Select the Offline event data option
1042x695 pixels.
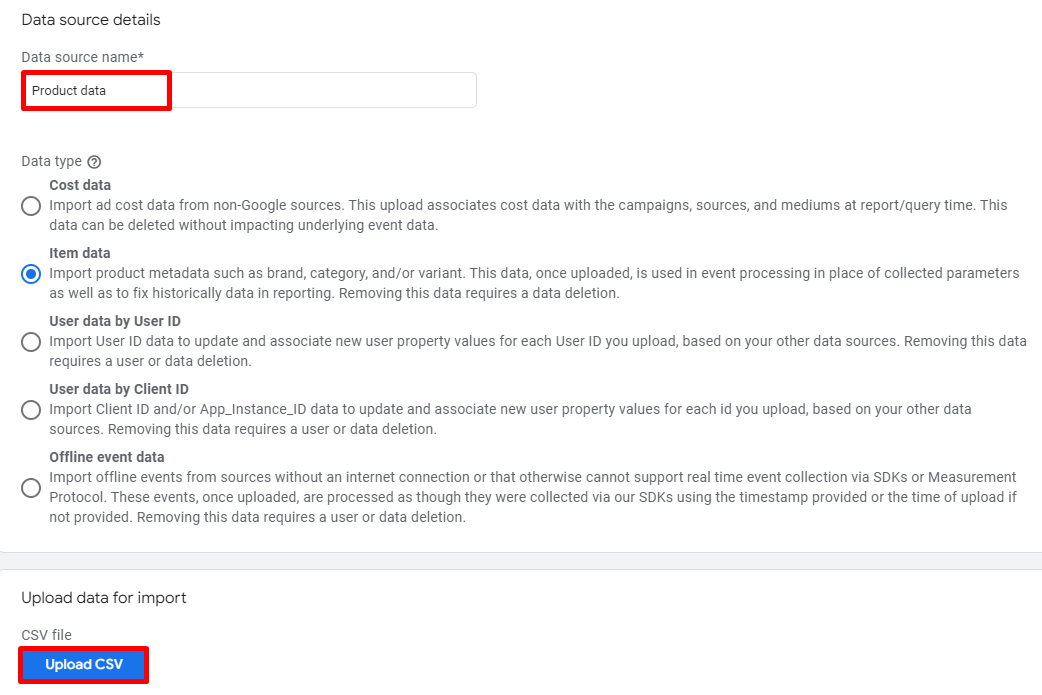(30, 488)
